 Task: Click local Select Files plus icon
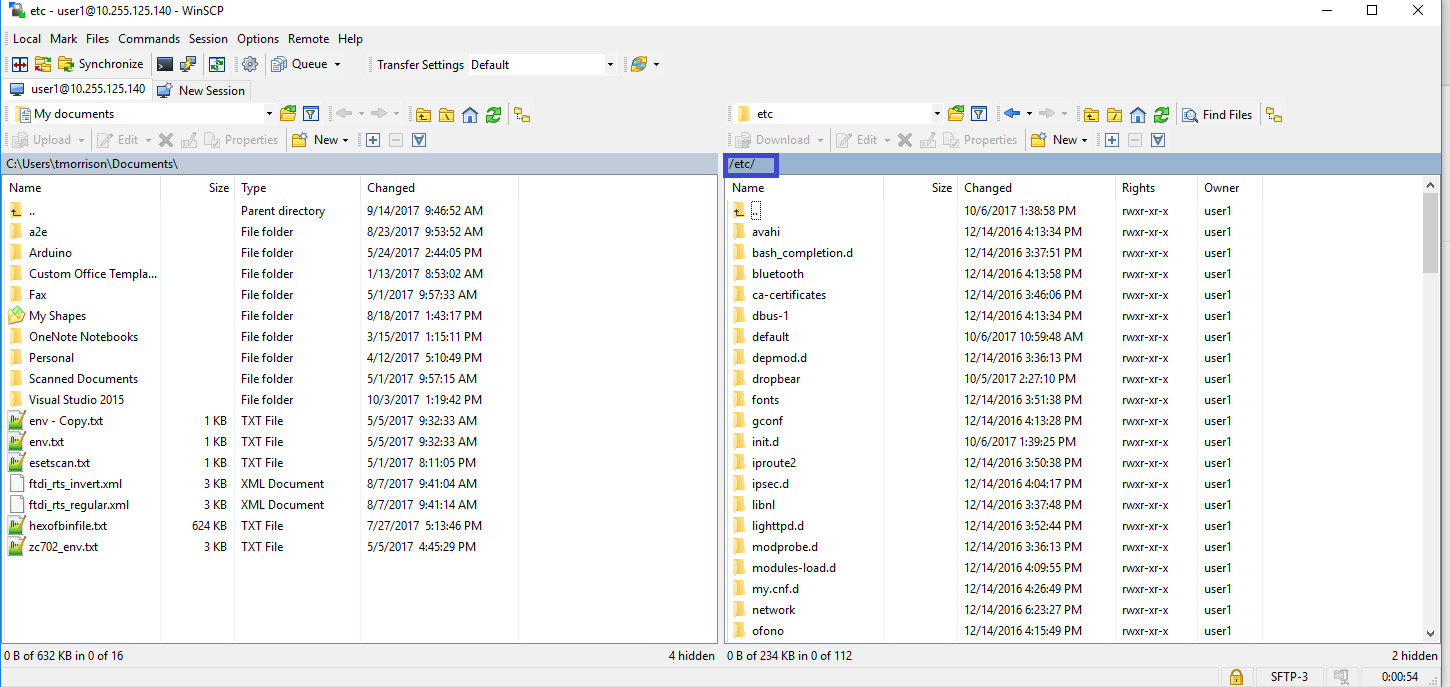coord(373,140)
